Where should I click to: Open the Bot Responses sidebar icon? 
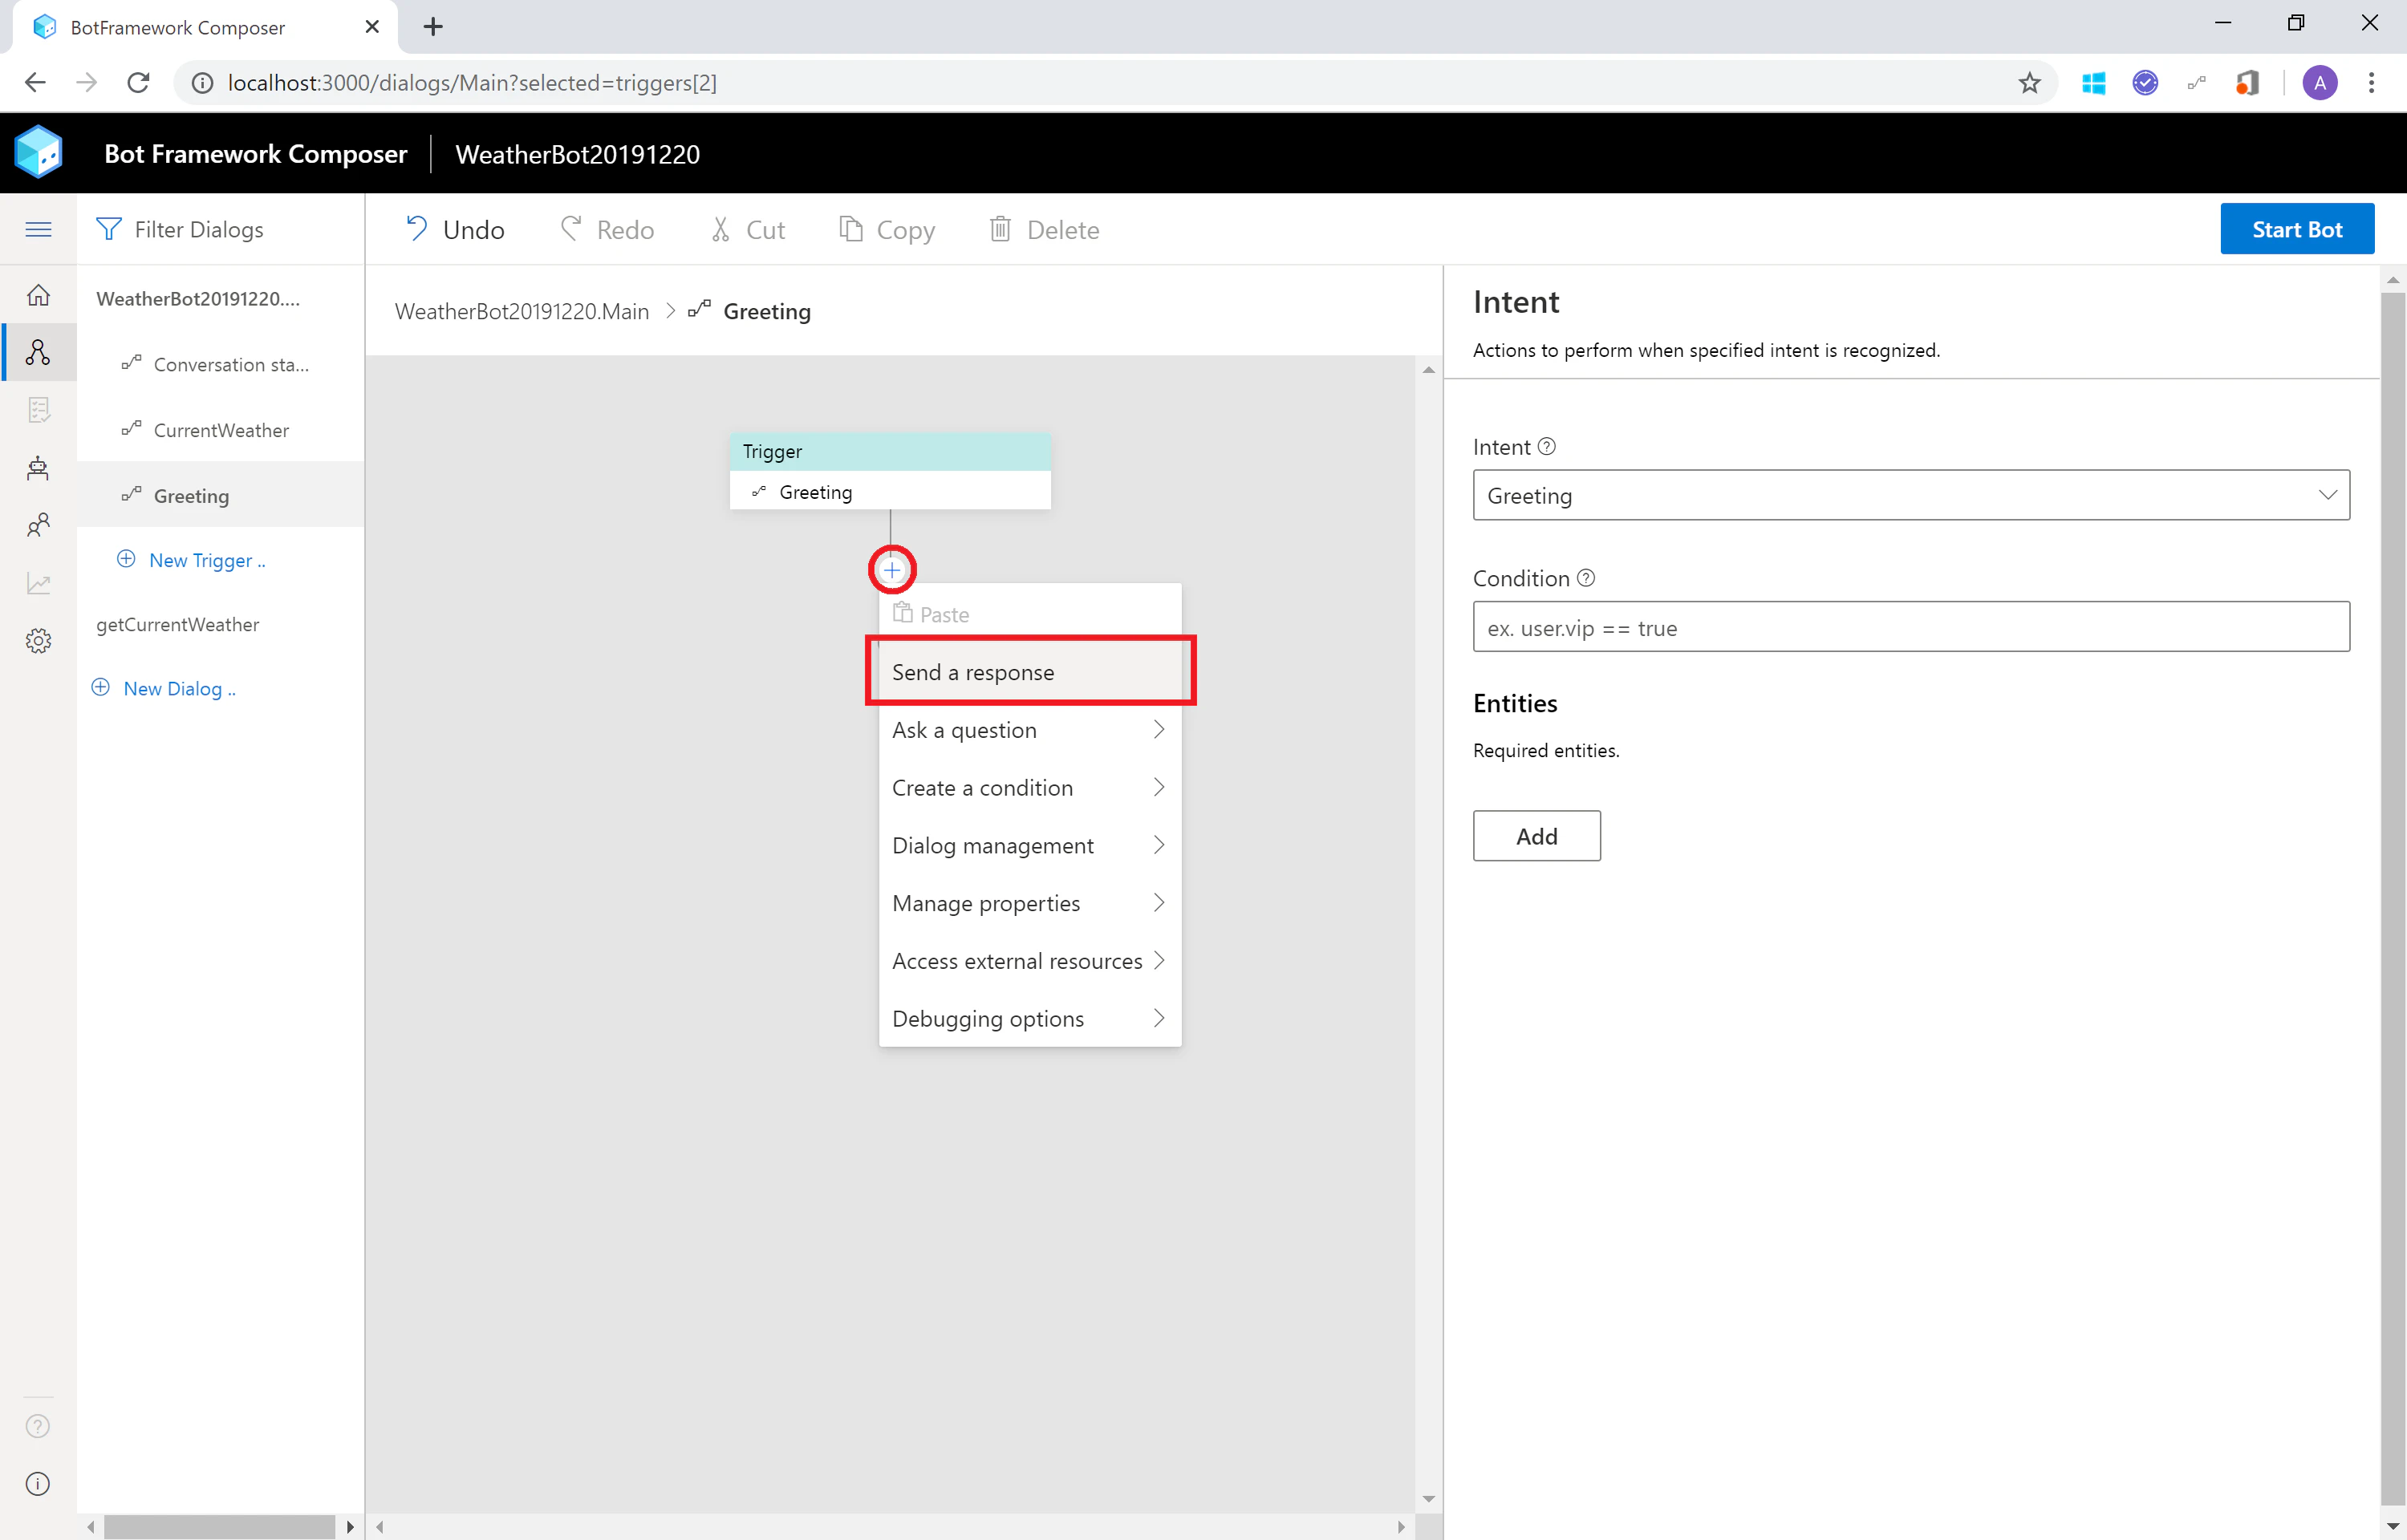[x=38, y=410]
